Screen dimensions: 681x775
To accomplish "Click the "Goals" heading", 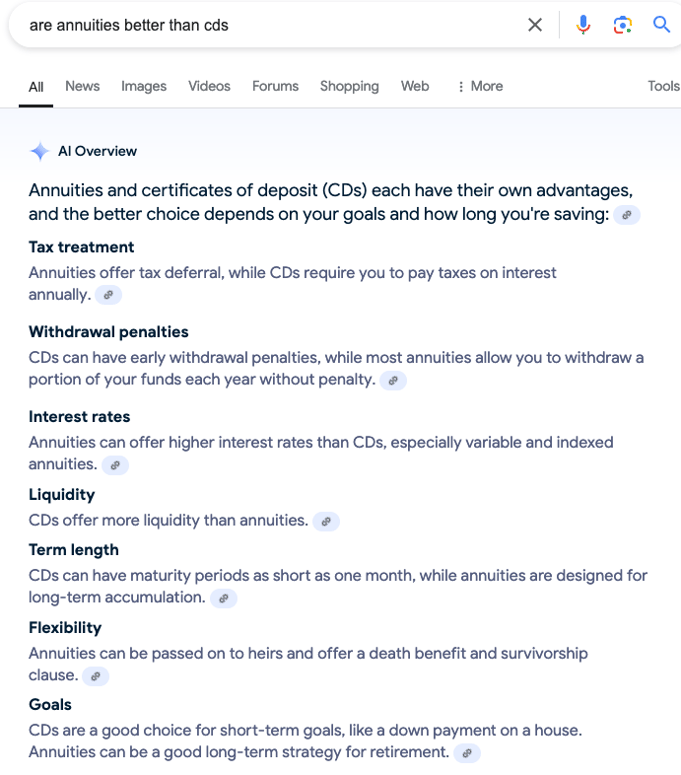I will [x=50, y=705].
